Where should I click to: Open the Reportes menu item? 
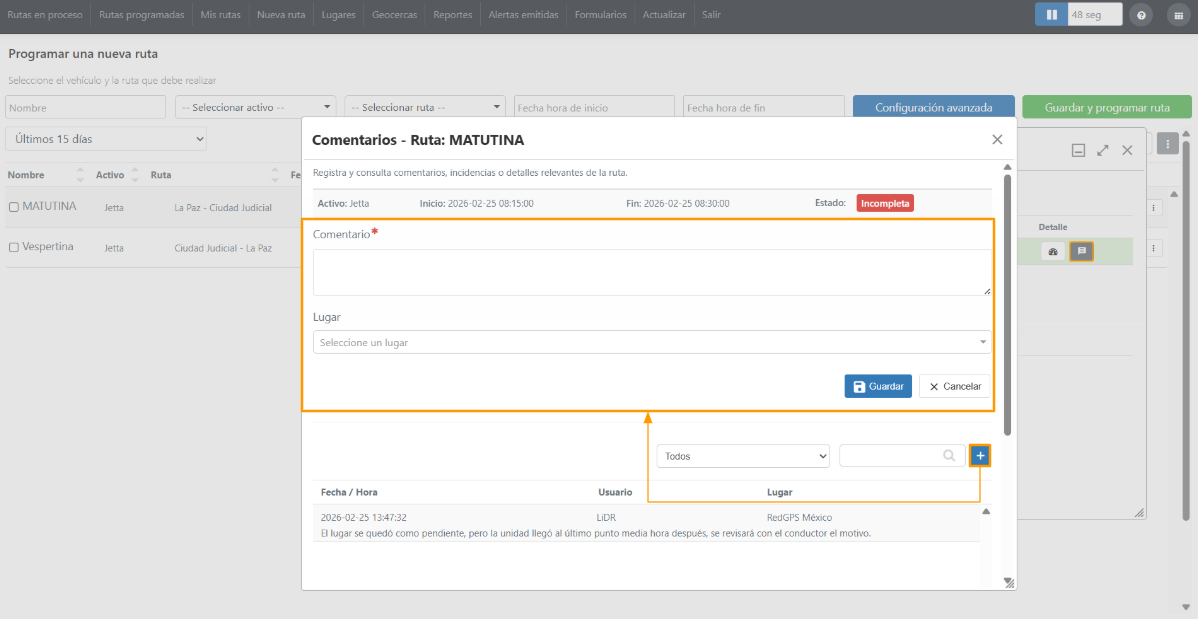coord(452,15)
